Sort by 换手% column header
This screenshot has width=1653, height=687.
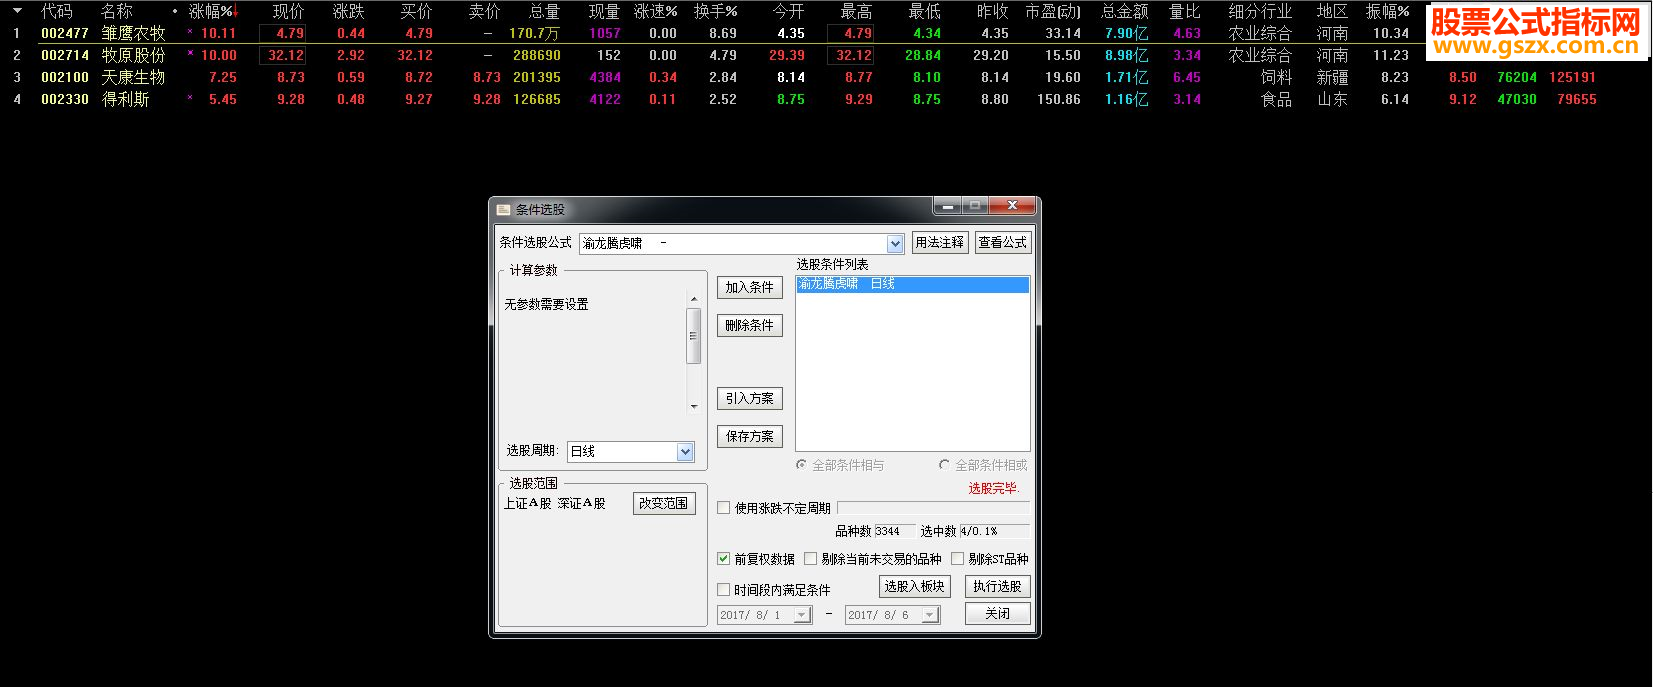pyautogui.click(x=715, y=11)
